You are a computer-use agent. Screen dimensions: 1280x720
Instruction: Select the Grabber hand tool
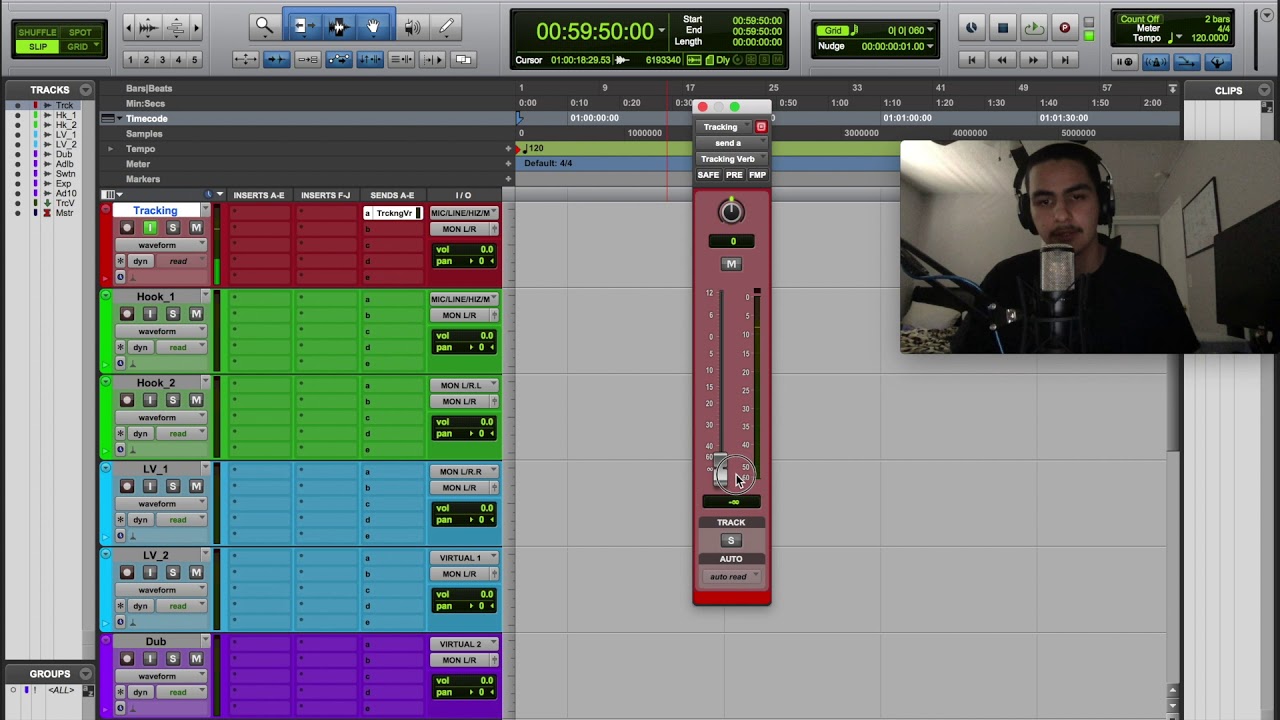click(x=374, y=27)
